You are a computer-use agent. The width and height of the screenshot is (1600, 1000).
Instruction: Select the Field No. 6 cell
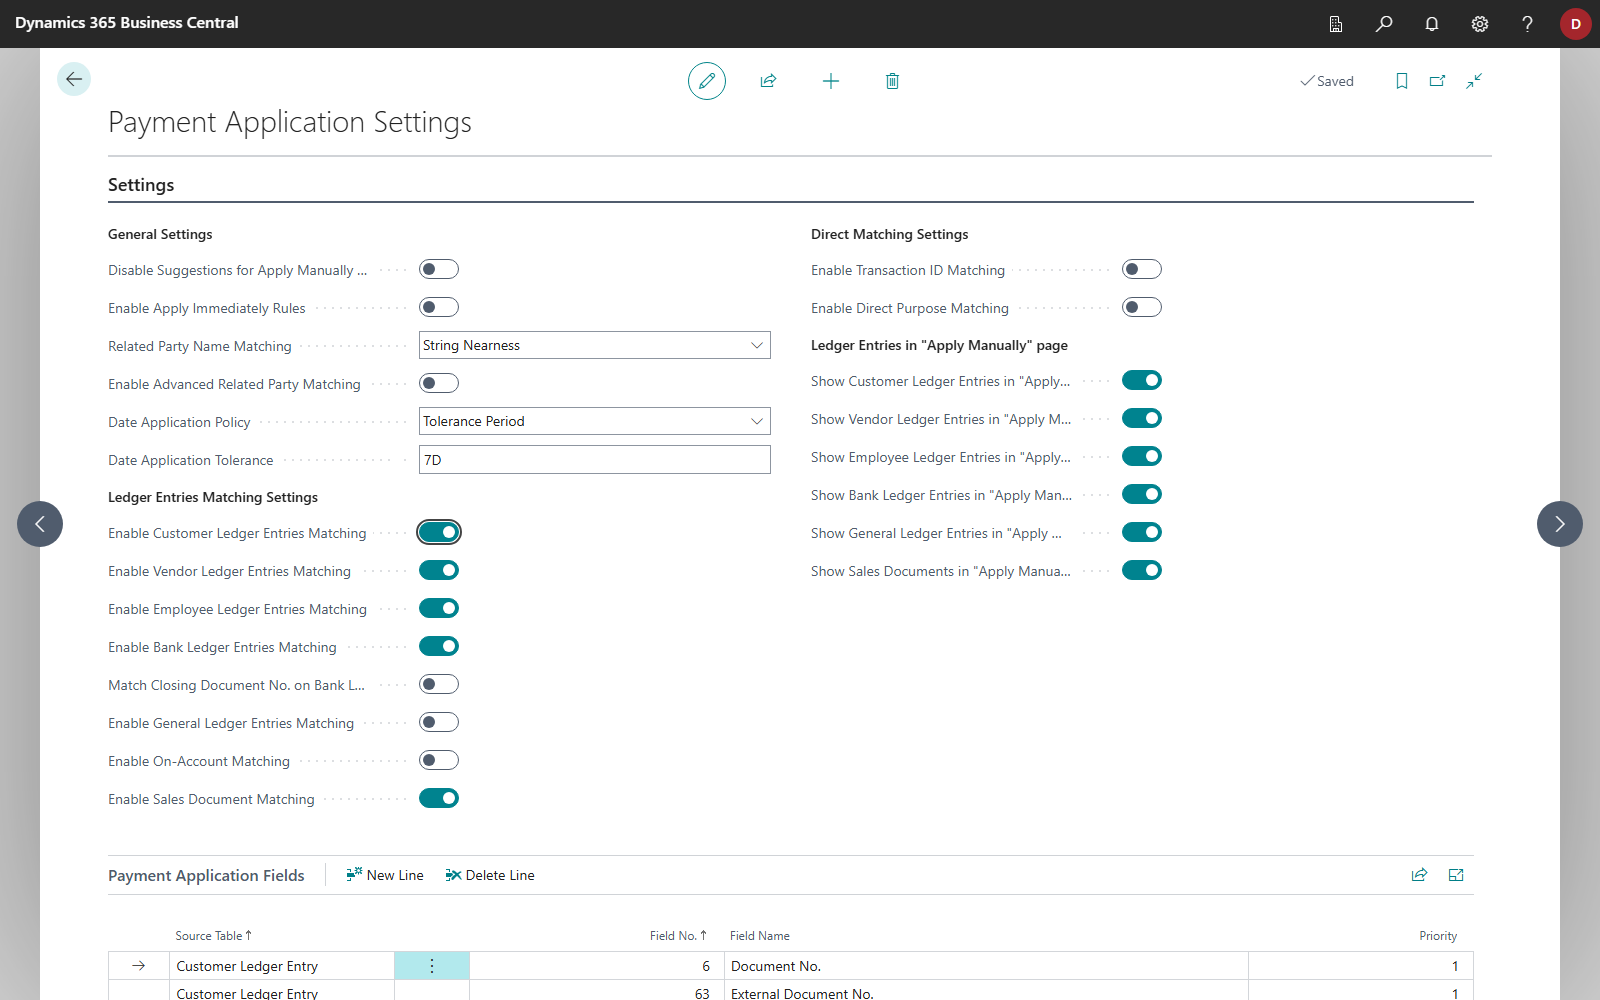point(597,966)
